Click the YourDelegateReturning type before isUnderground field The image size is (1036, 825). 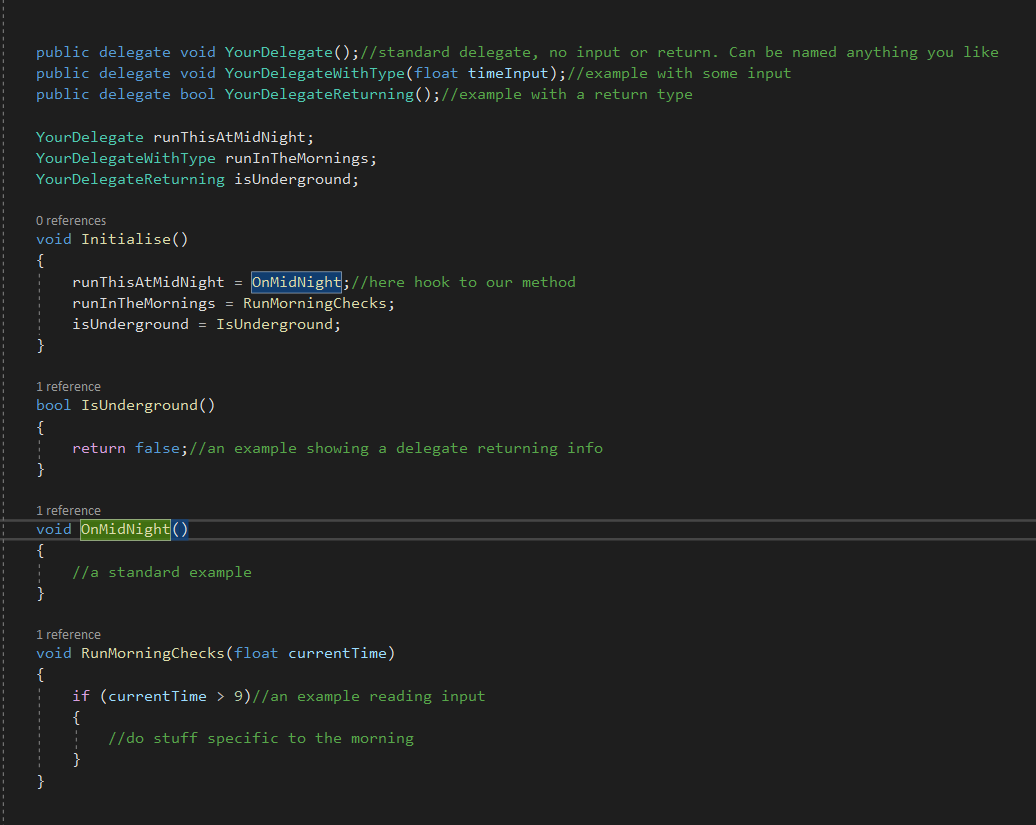pos(130,180)
